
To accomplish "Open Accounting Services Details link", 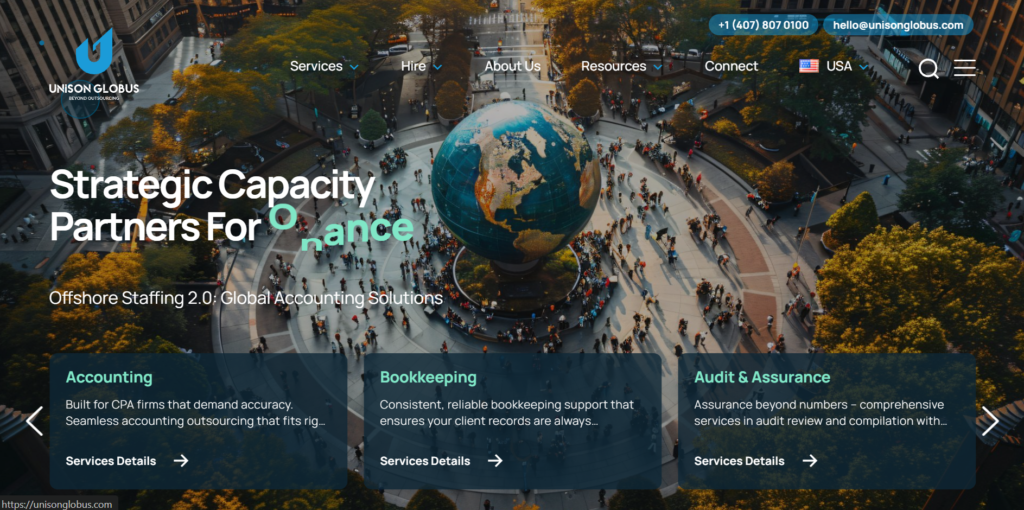I will pyautogui.click(x=111, y=461).
